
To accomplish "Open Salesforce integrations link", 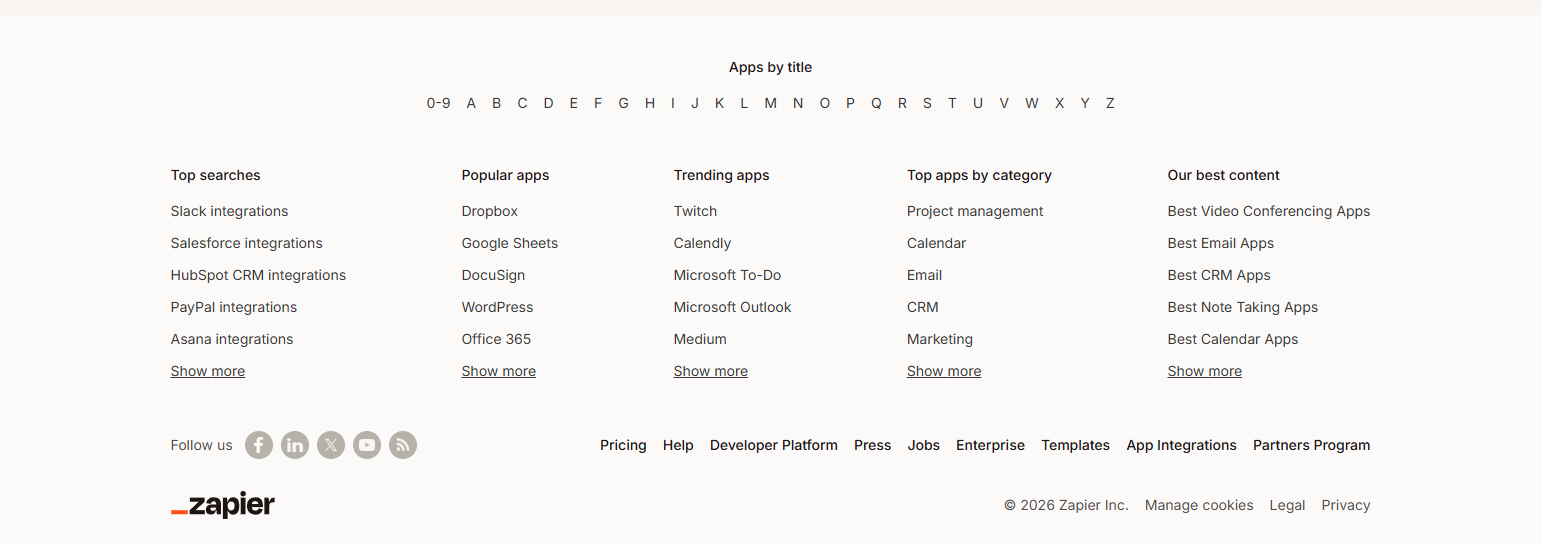I will pyautogui.click(x=247, y=243).
